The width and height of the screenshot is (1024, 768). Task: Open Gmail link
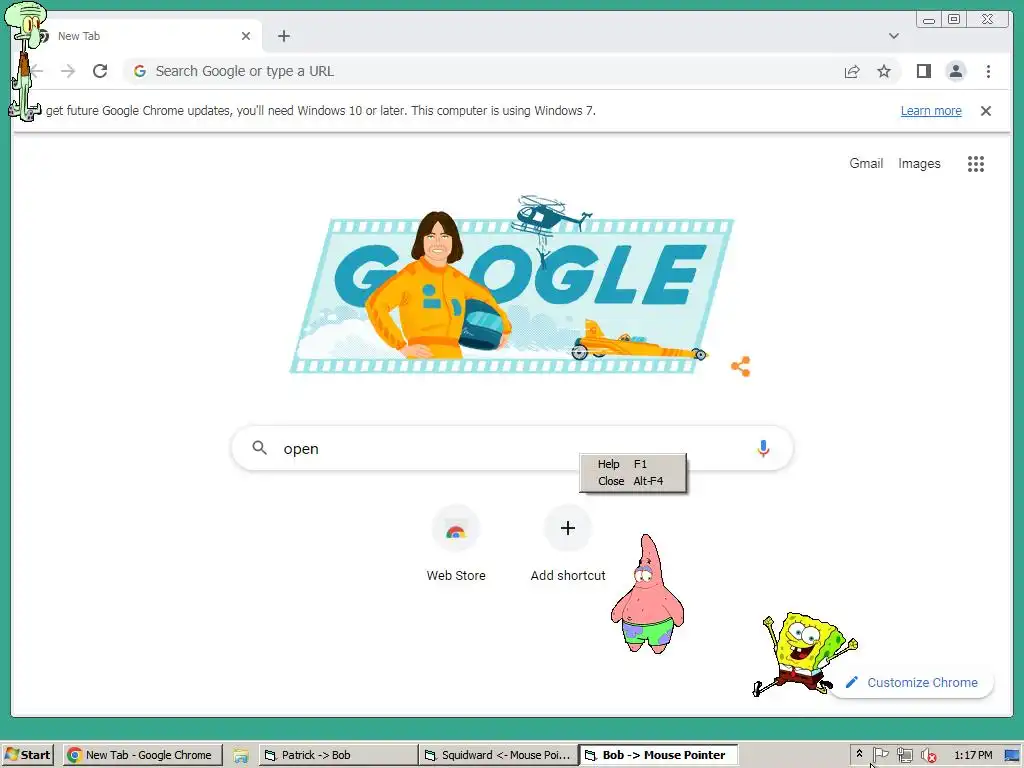866,163
